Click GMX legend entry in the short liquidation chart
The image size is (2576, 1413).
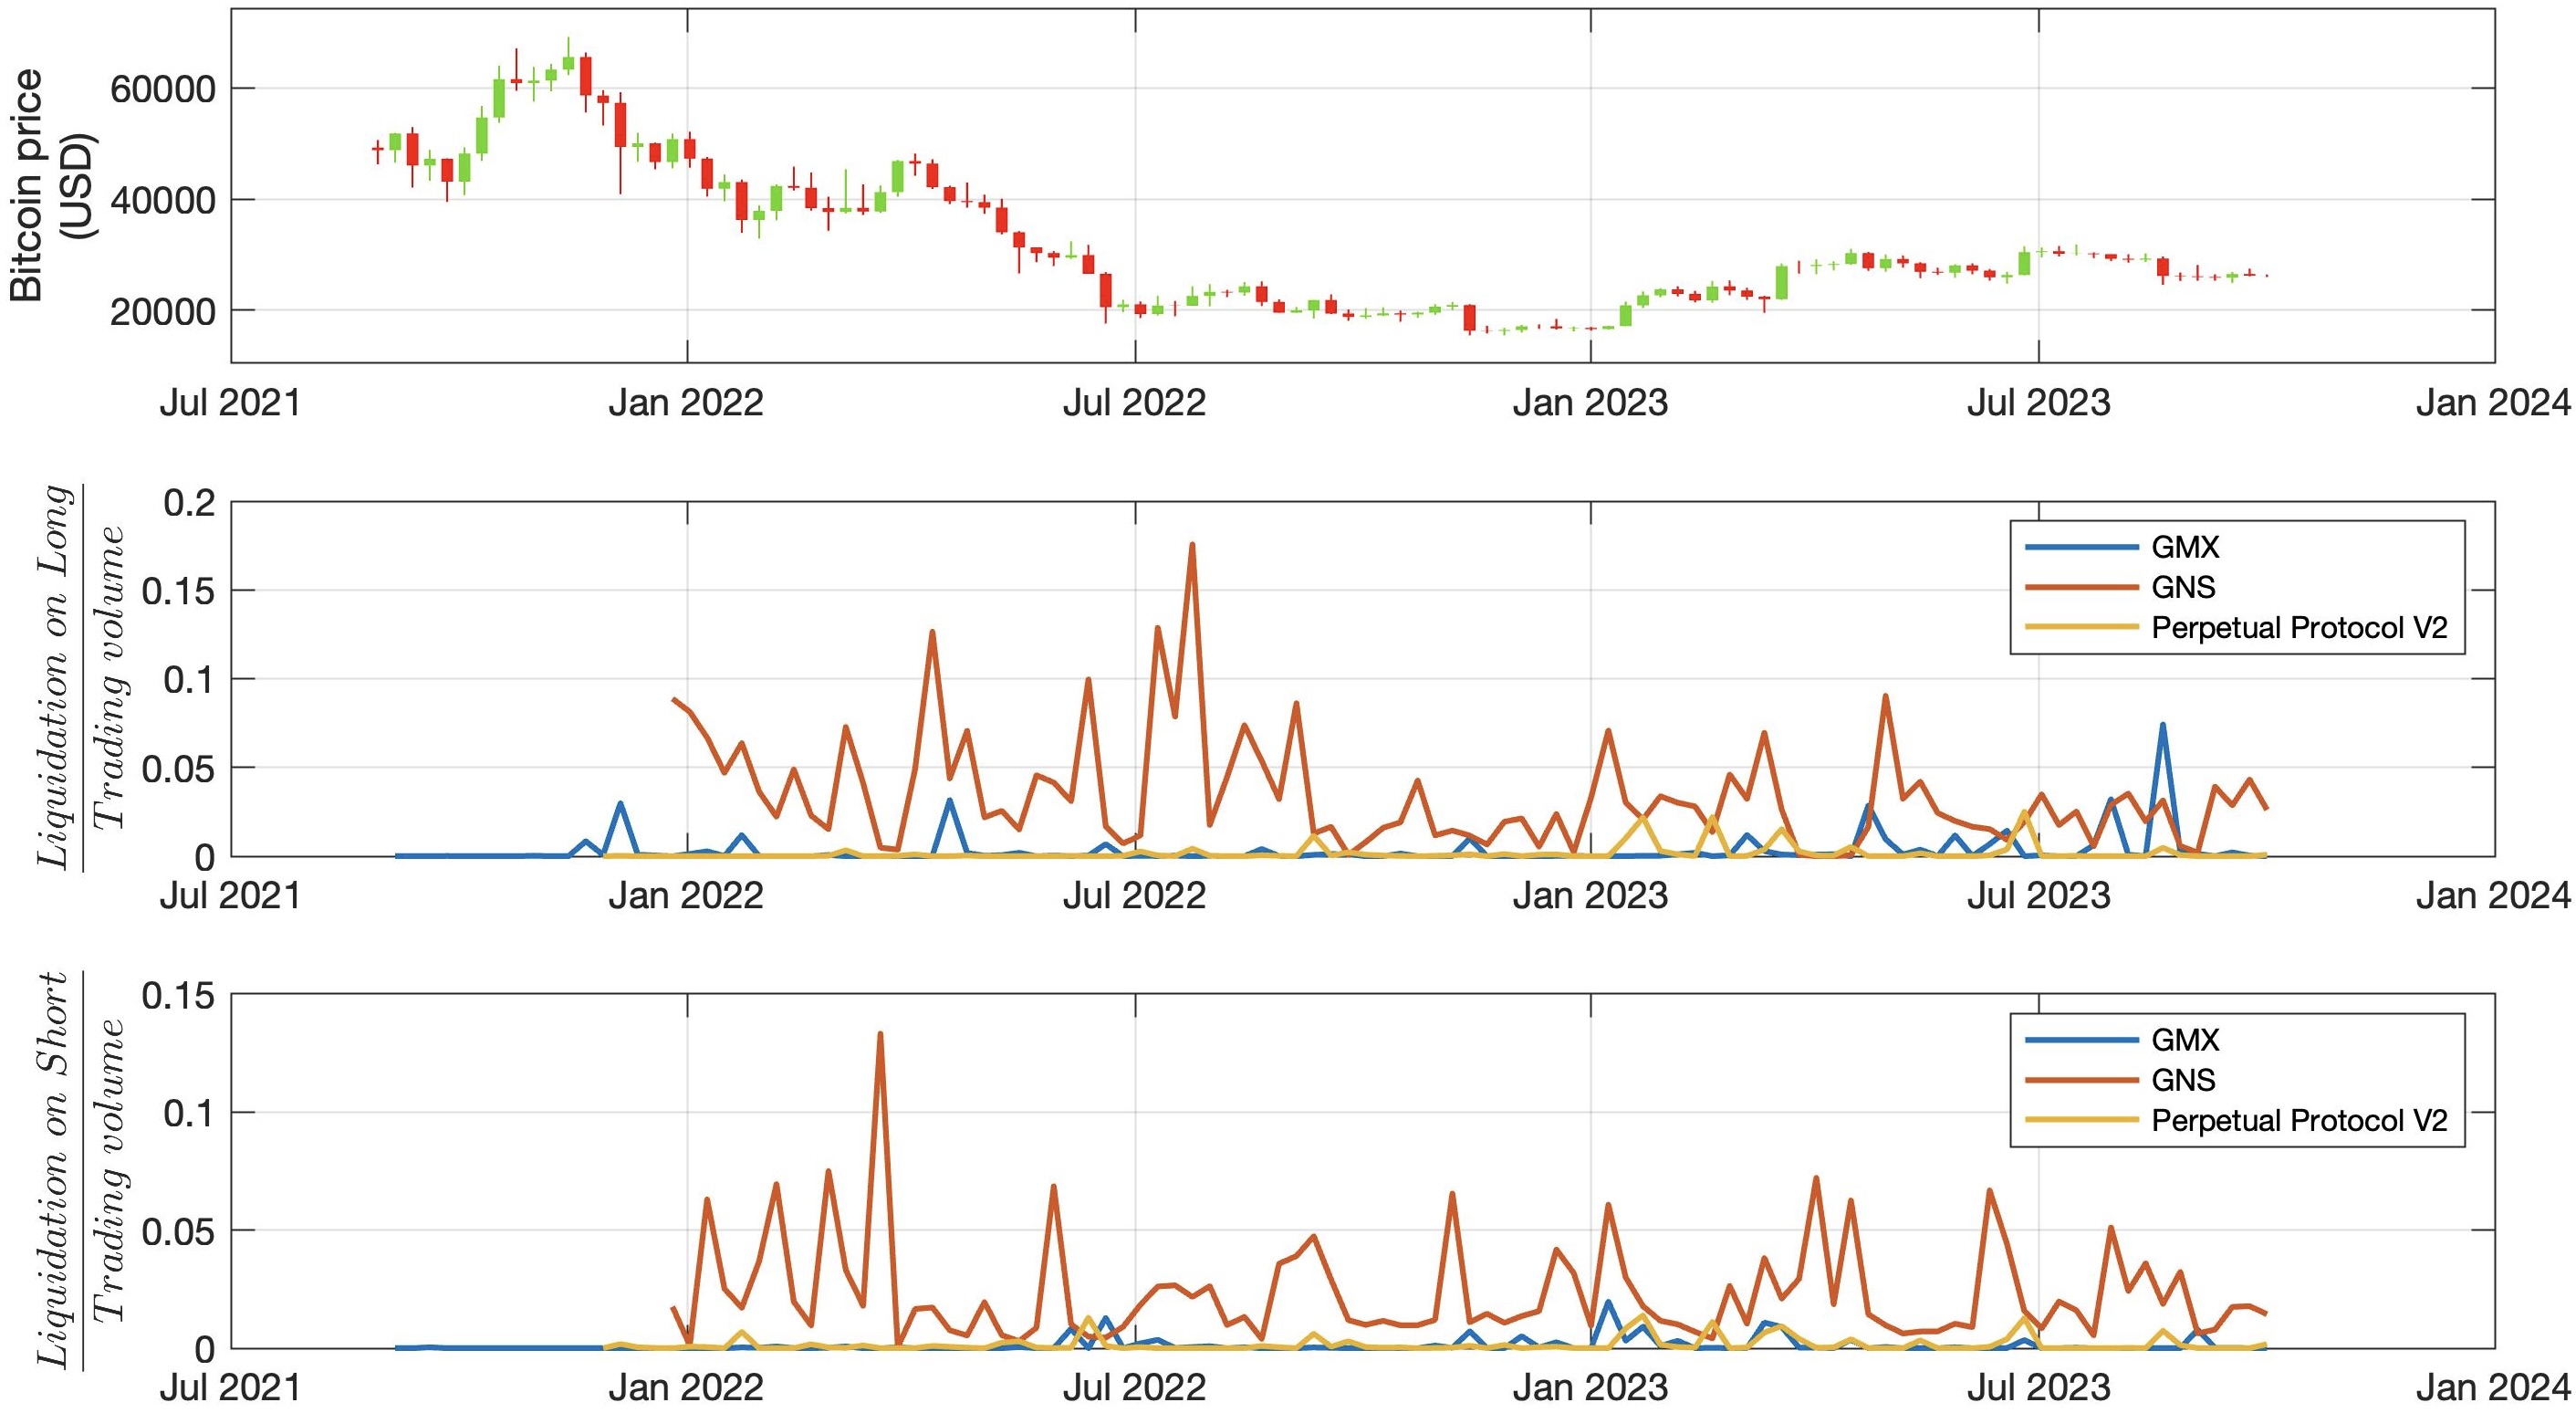[x=2185, y=1040]
